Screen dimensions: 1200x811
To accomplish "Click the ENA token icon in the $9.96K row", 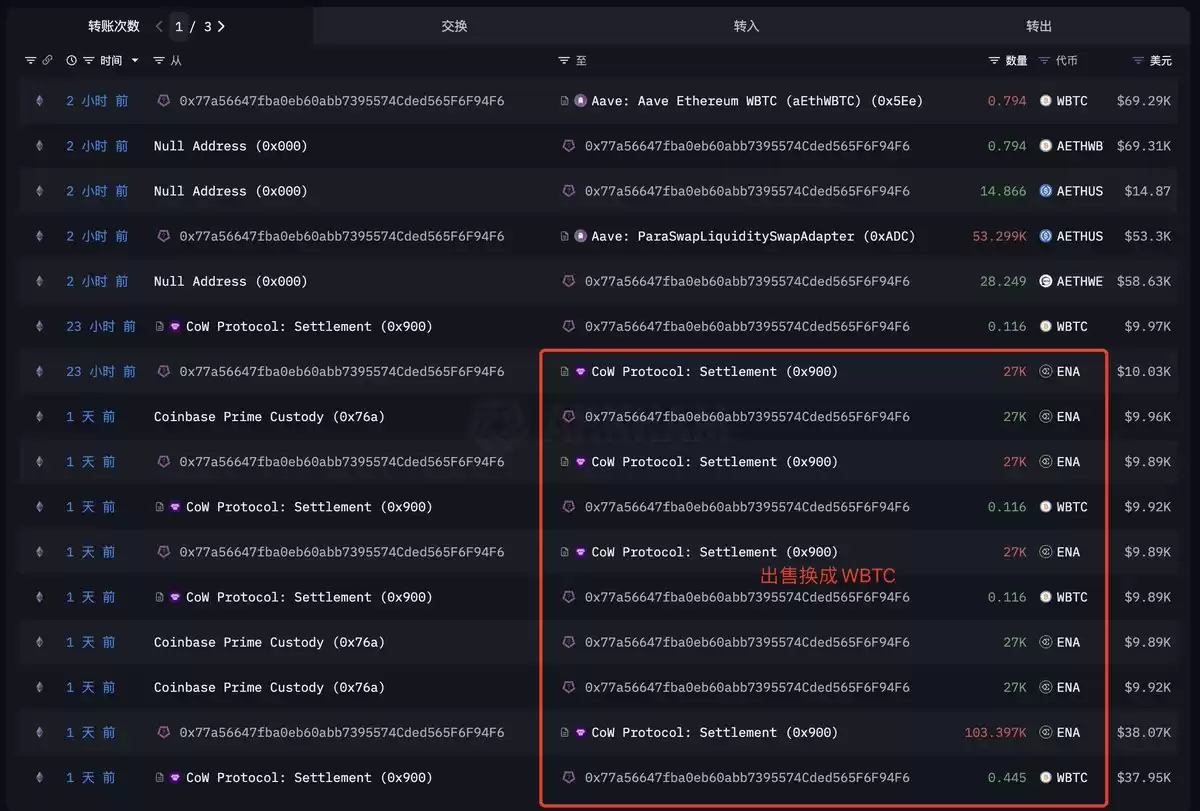I will coord(1046,416).
